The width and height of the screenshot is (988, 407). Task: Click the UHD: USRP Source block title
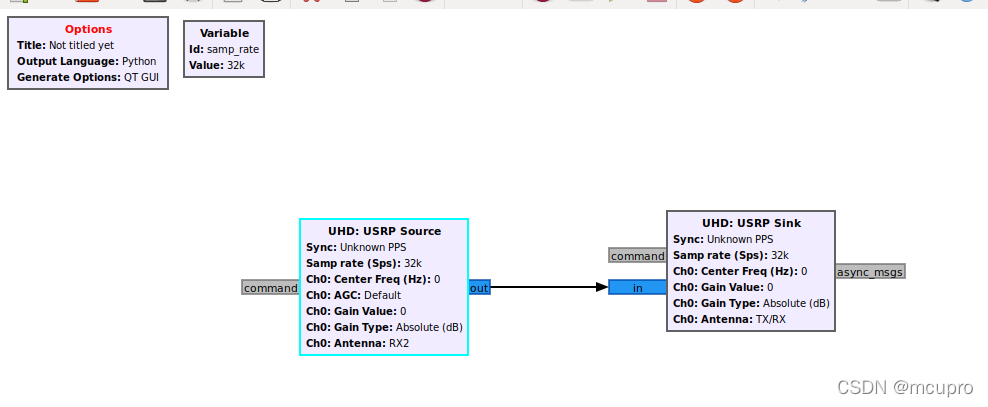pyautogui.click(x=384, y=231)
